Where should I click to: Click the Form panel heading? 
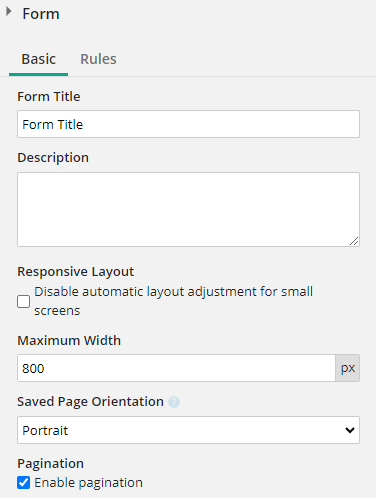click(41, 14)
